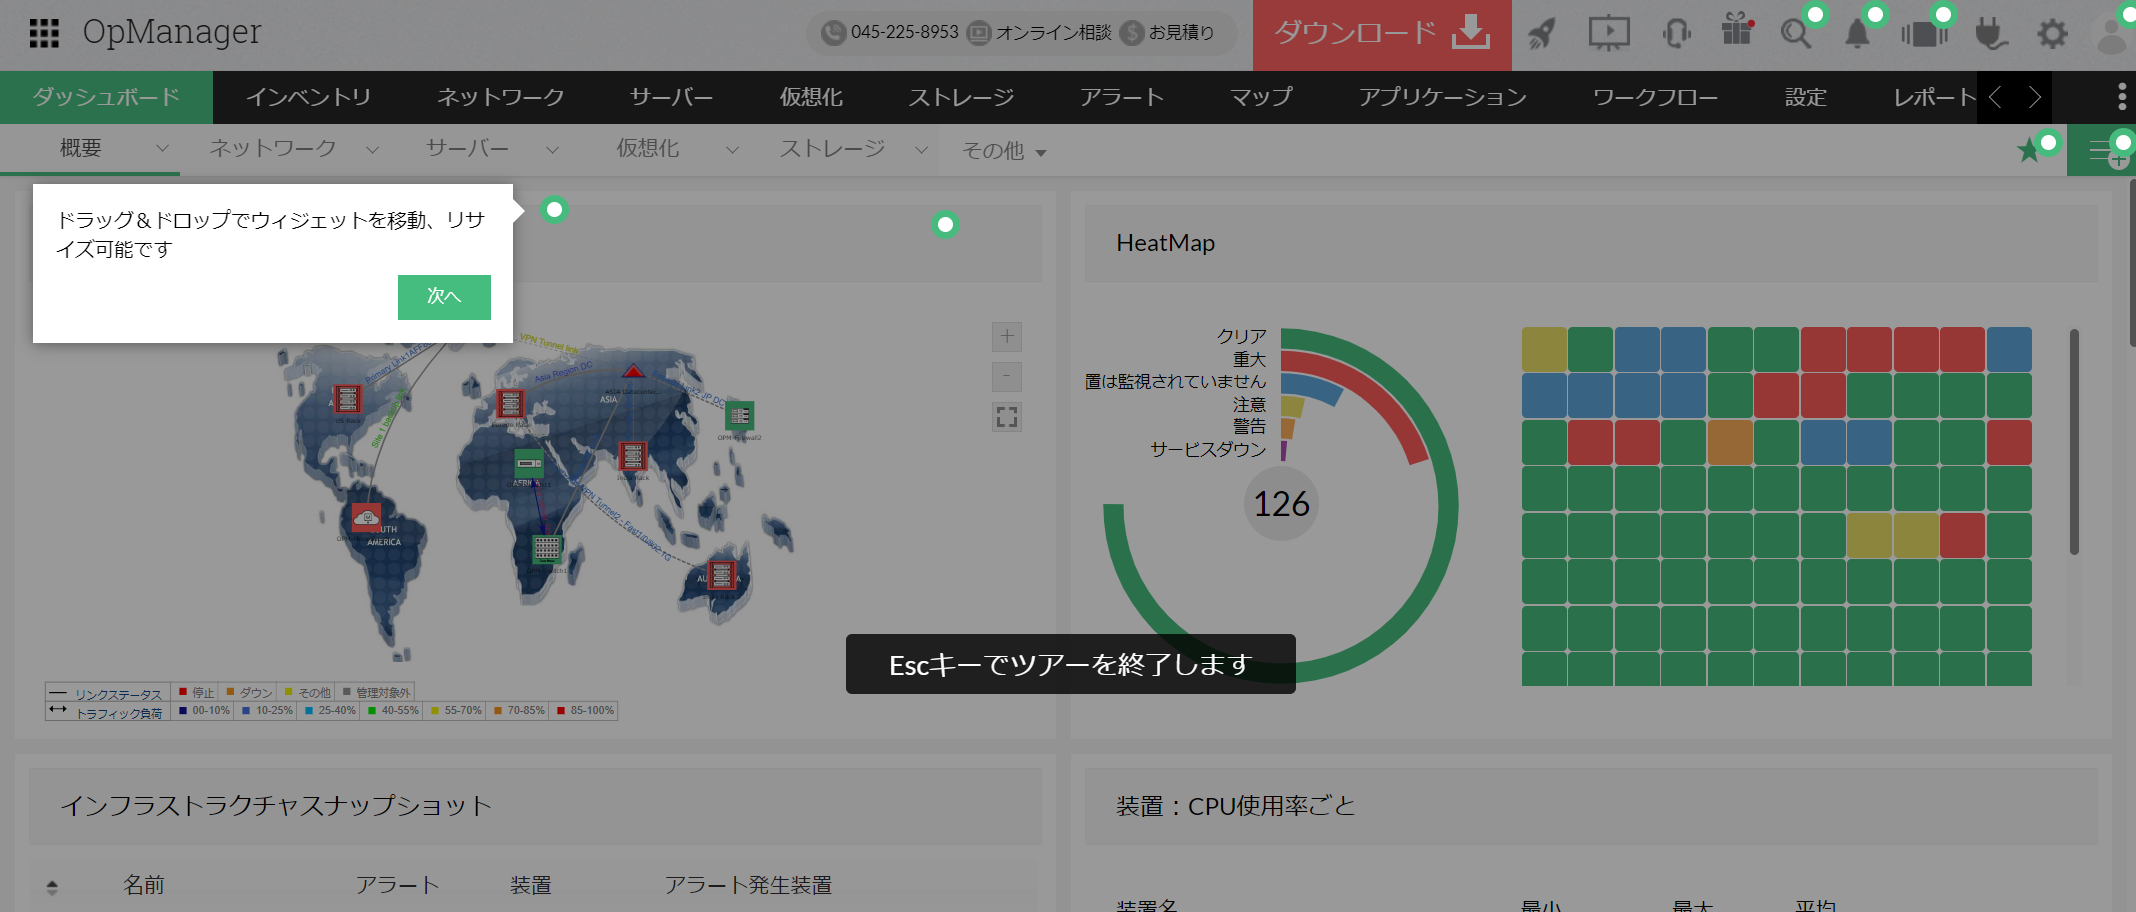
Task: Click the 85-100% traffic load legend swatch
Action: 561,711
